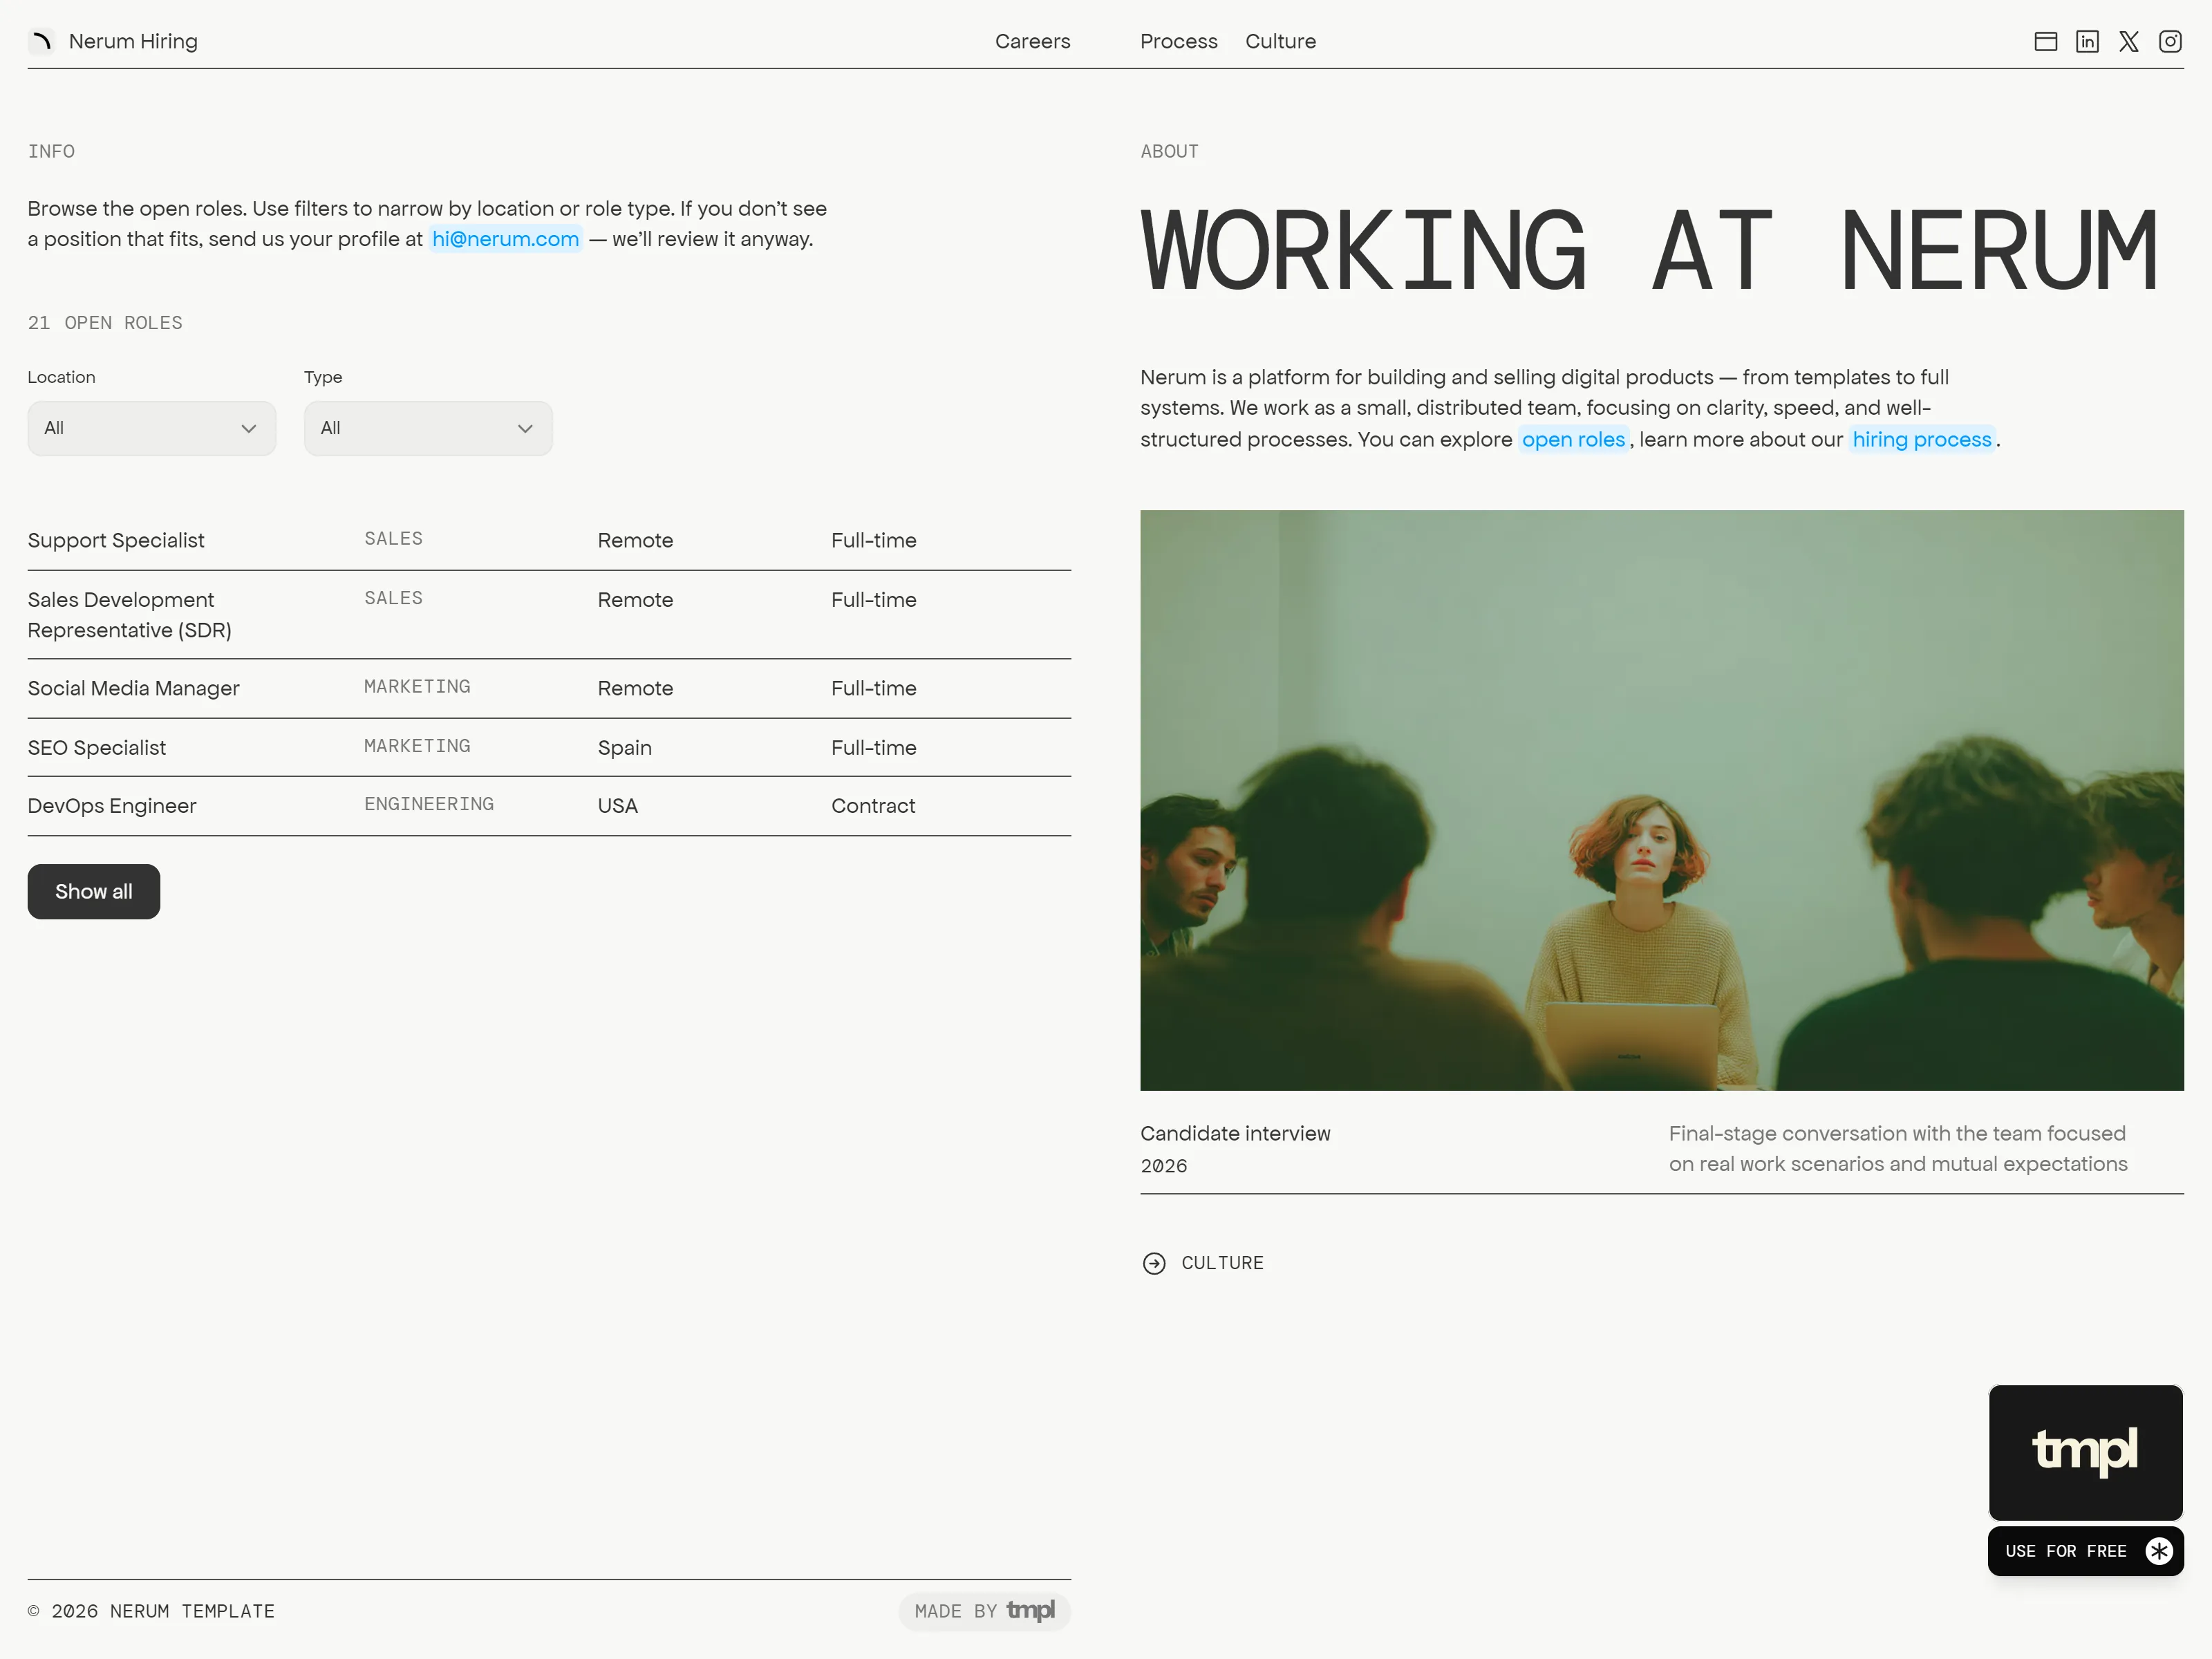Click the hi@nerum.com email link

click(x=505, y=239)
